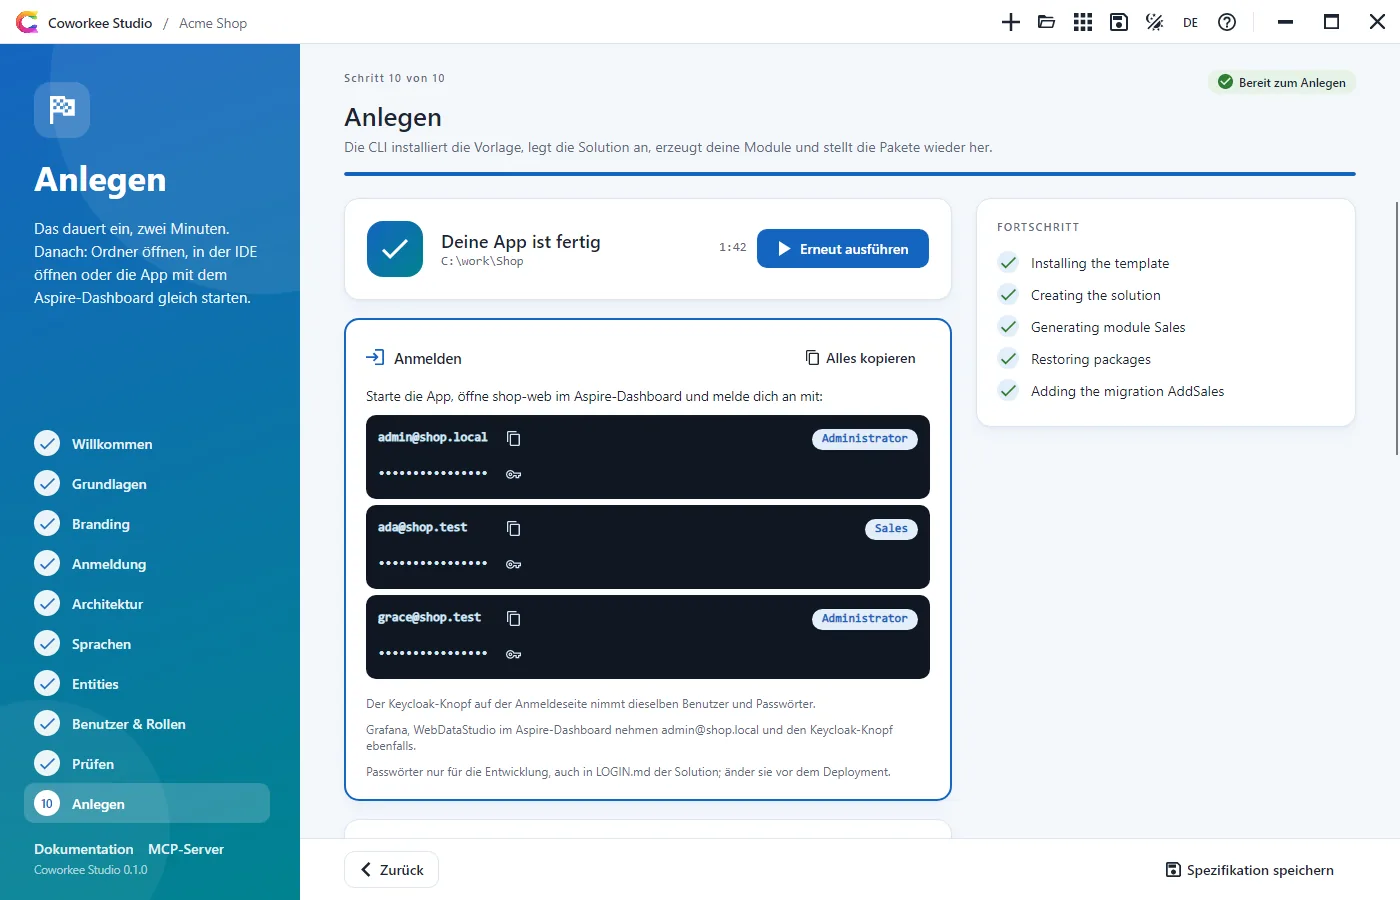
Task: Toggle dark/light theme icon
Action: pos(1155,22)
